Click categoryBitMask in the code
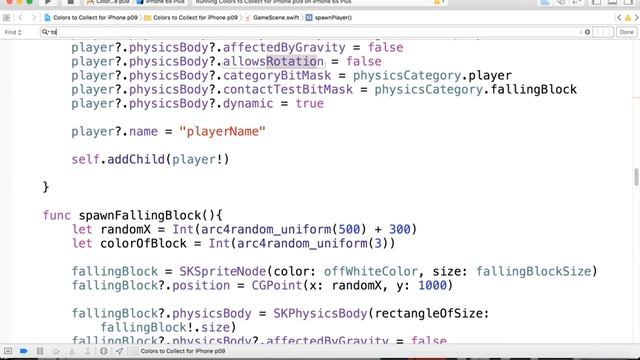 point(277,76)
